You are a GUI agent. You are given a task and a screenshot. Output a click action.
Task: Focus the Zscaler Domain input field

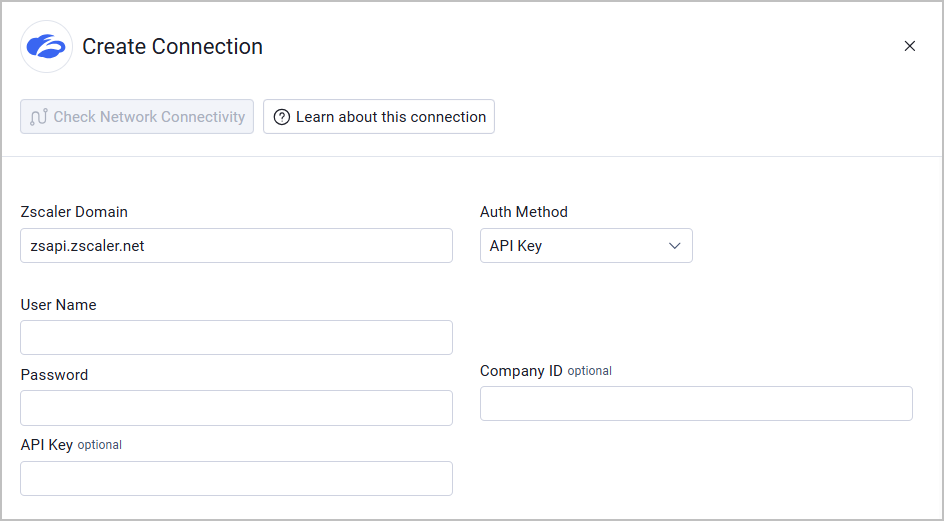tap(237, 246)
